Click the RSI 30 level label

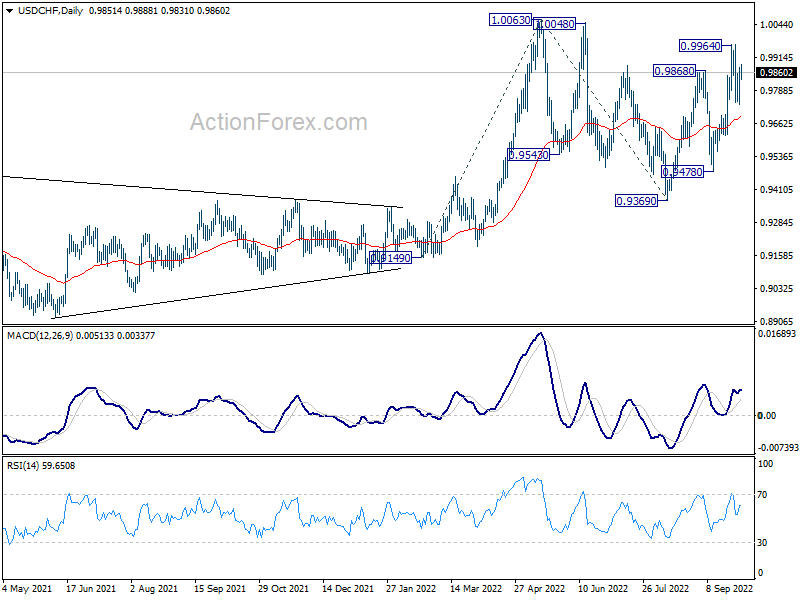coord(762,543)
